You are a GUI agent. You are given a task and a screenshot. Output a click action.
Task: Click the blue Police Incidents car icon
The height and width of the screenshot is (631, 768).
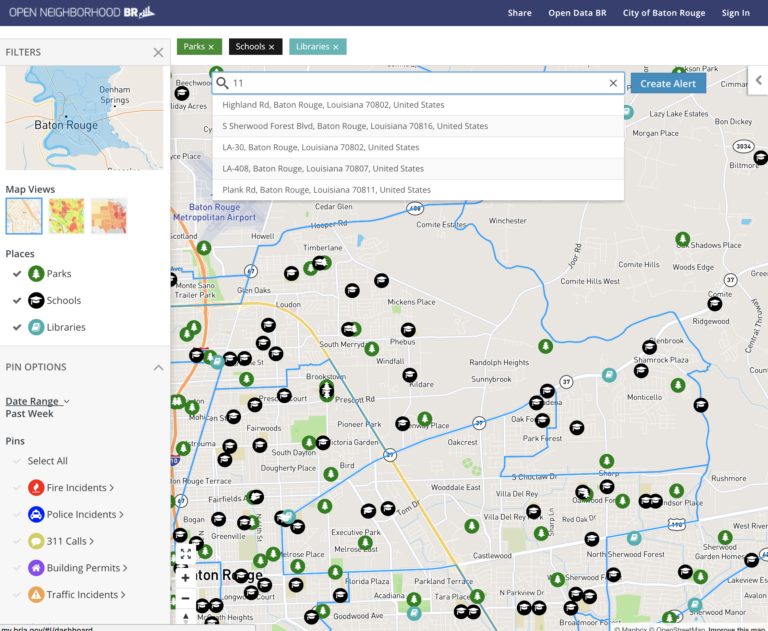(x=36, y=514)
